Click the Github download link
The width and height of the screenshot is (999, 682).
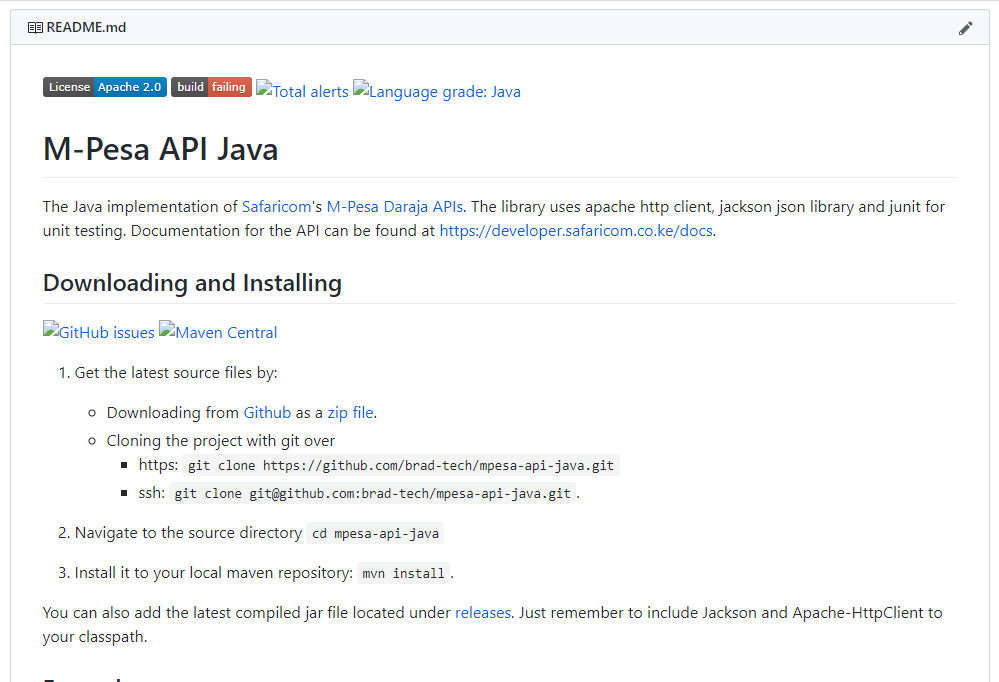tap(267, 413)
